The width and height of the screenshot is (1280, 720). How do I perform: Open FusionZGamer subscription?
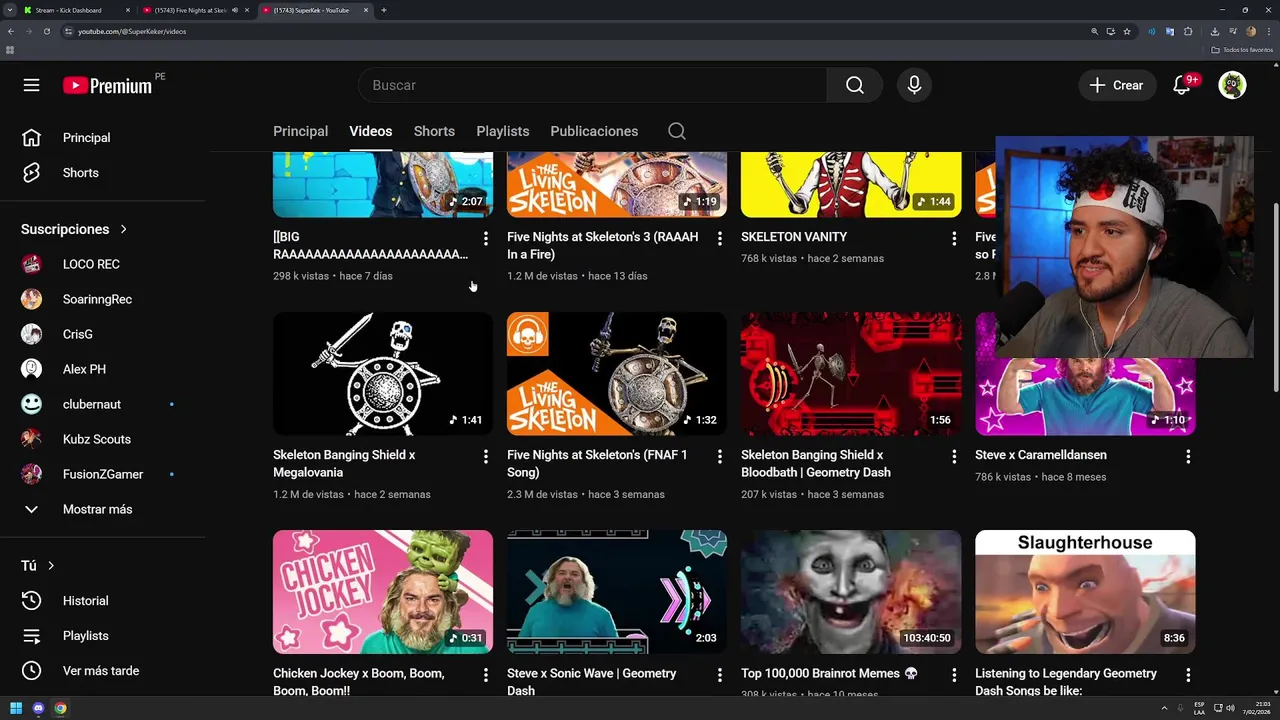tap(103, 474)
